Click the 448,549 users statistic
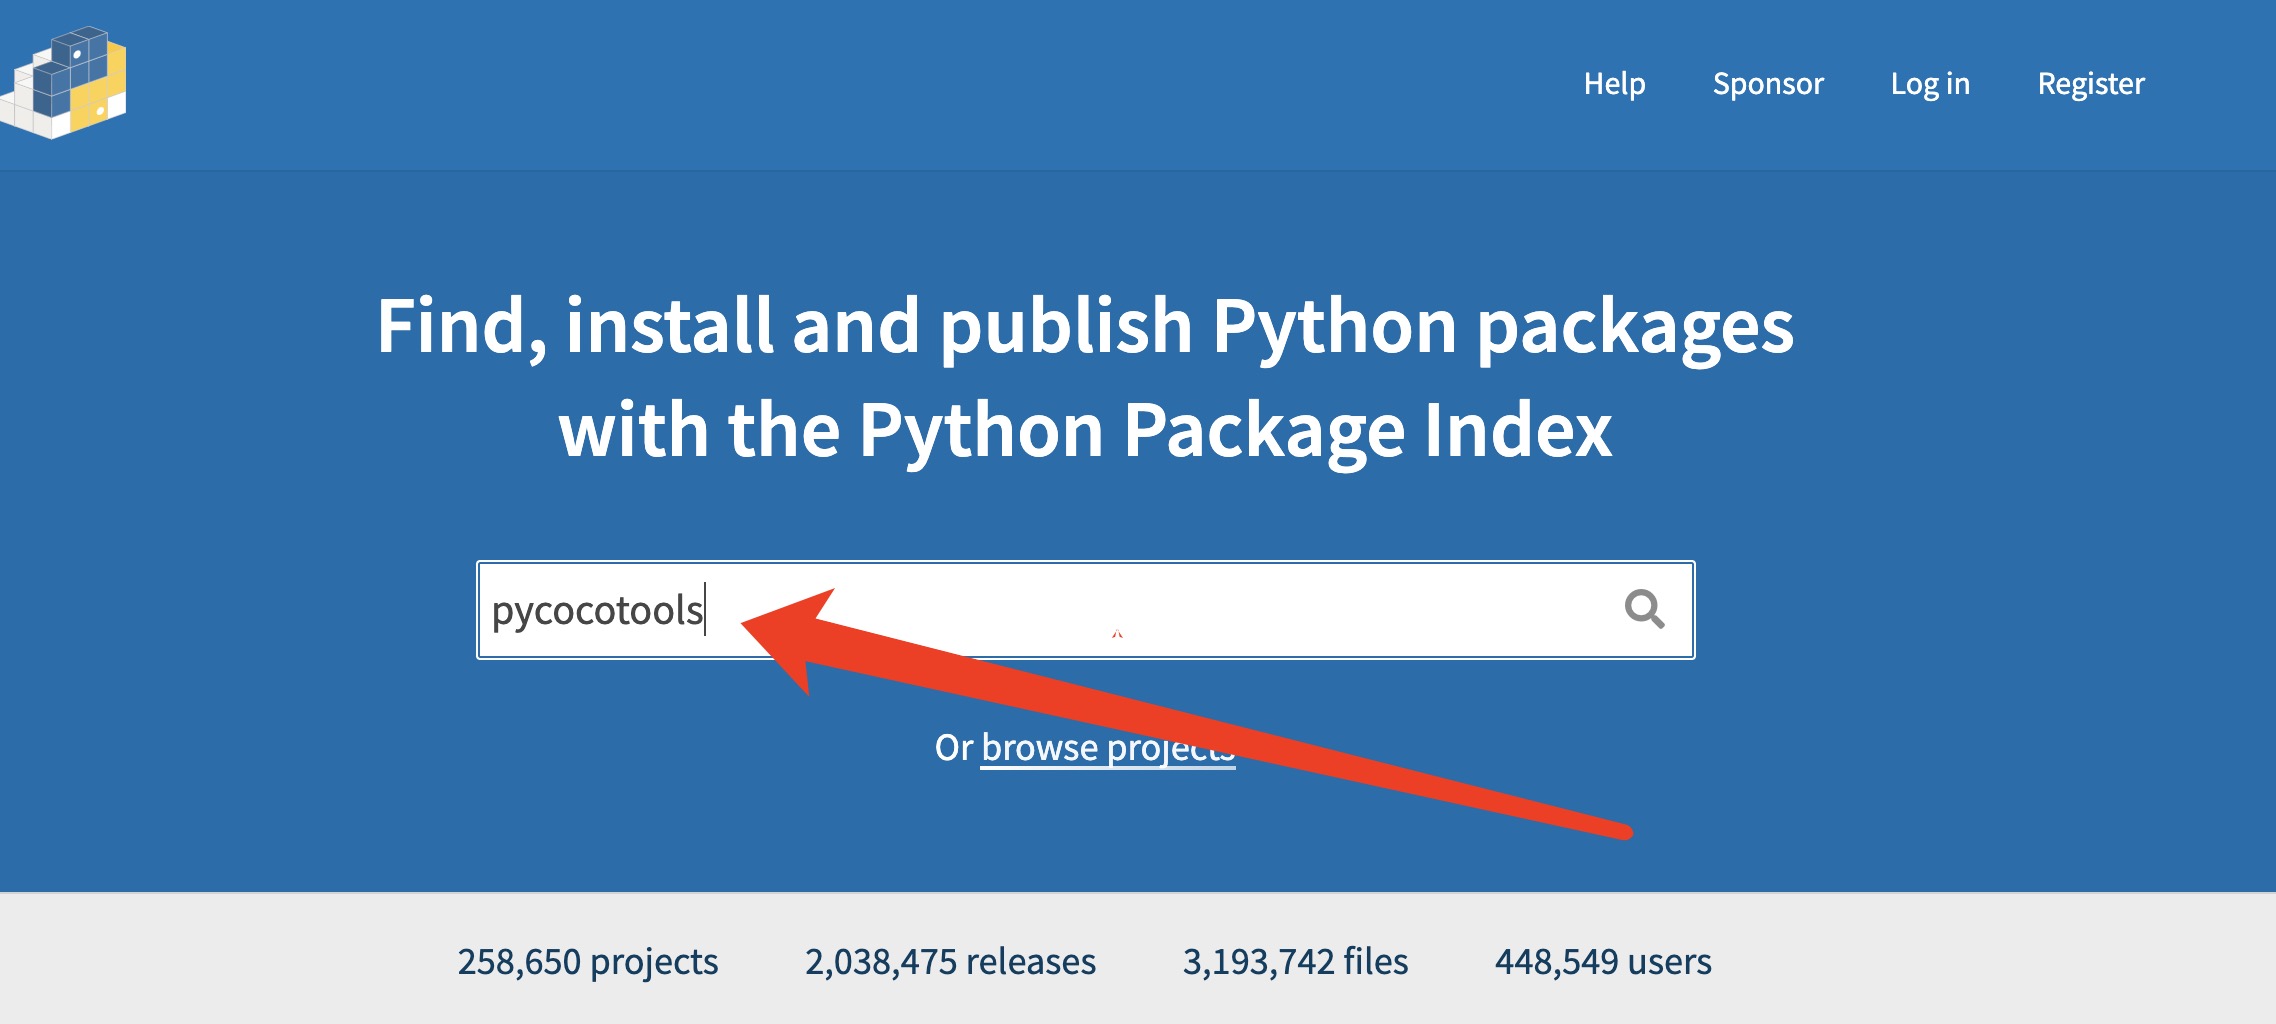The width and height of the screenshot is (2276, 1024). point(1603,962)
